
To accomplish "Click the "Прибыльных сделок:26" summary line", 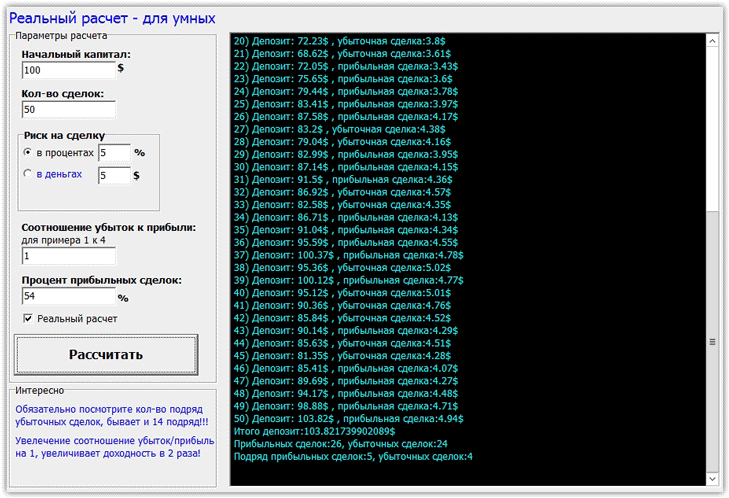I will click(x=340, y=443).
